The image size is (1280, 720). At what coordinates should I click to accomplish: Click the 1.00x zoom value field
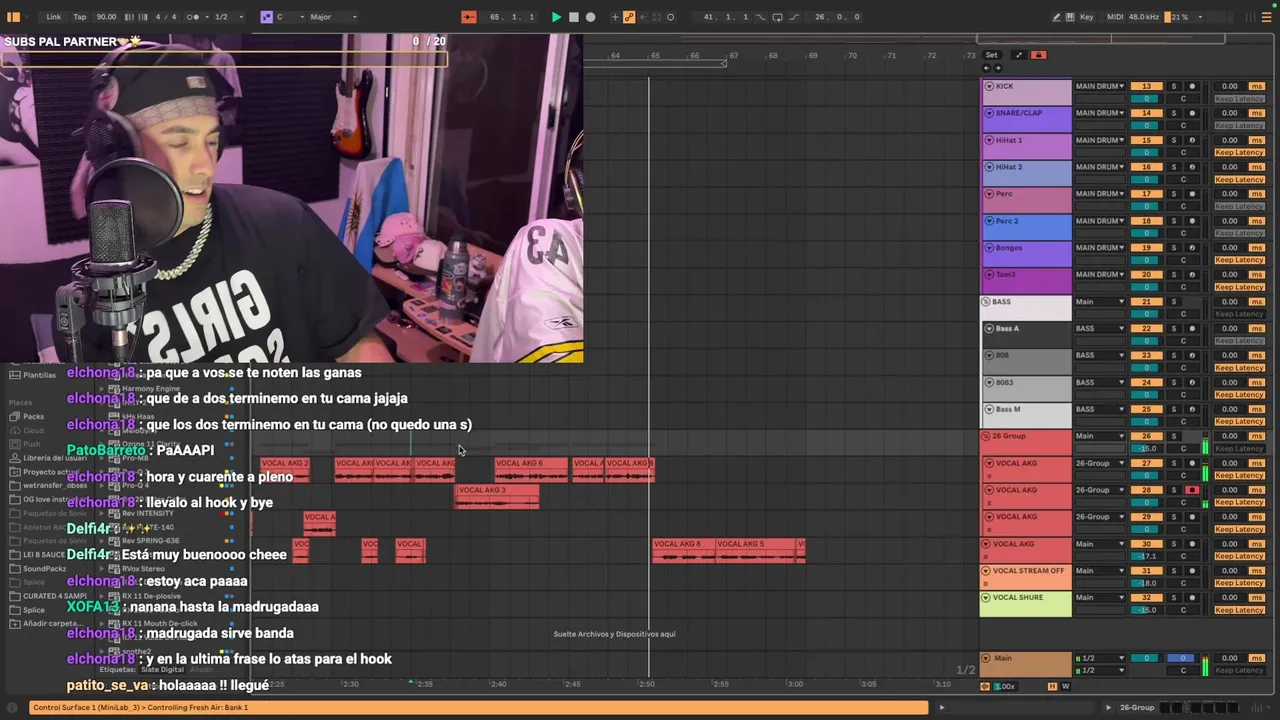(1005, 686)
